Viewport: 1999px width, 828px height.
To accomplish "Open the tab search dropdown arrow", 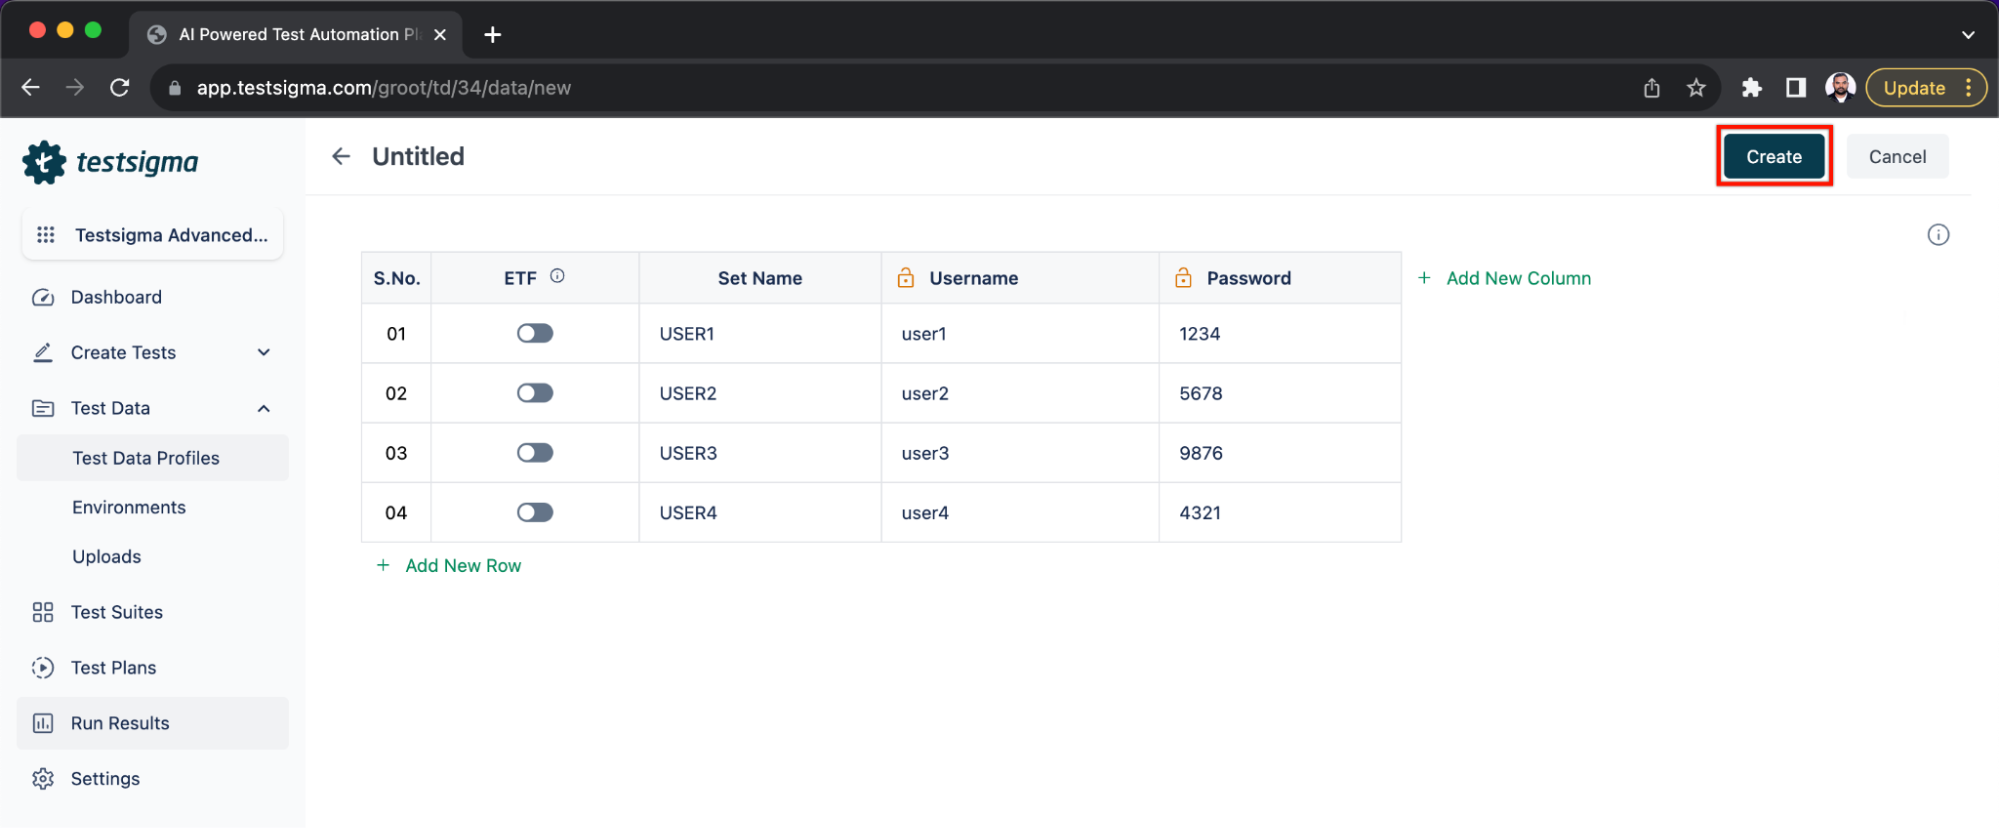I will tap(1968, 35).
